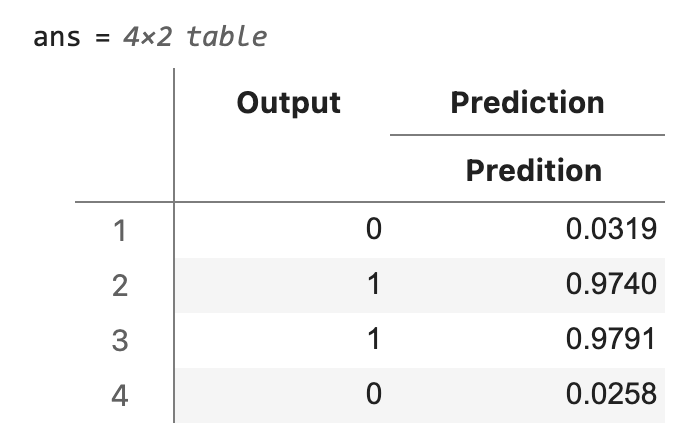The height and width of the screenshot is (438, 676).
Task: Select the nested "Predition" sub-header
Action: point(534,169)
